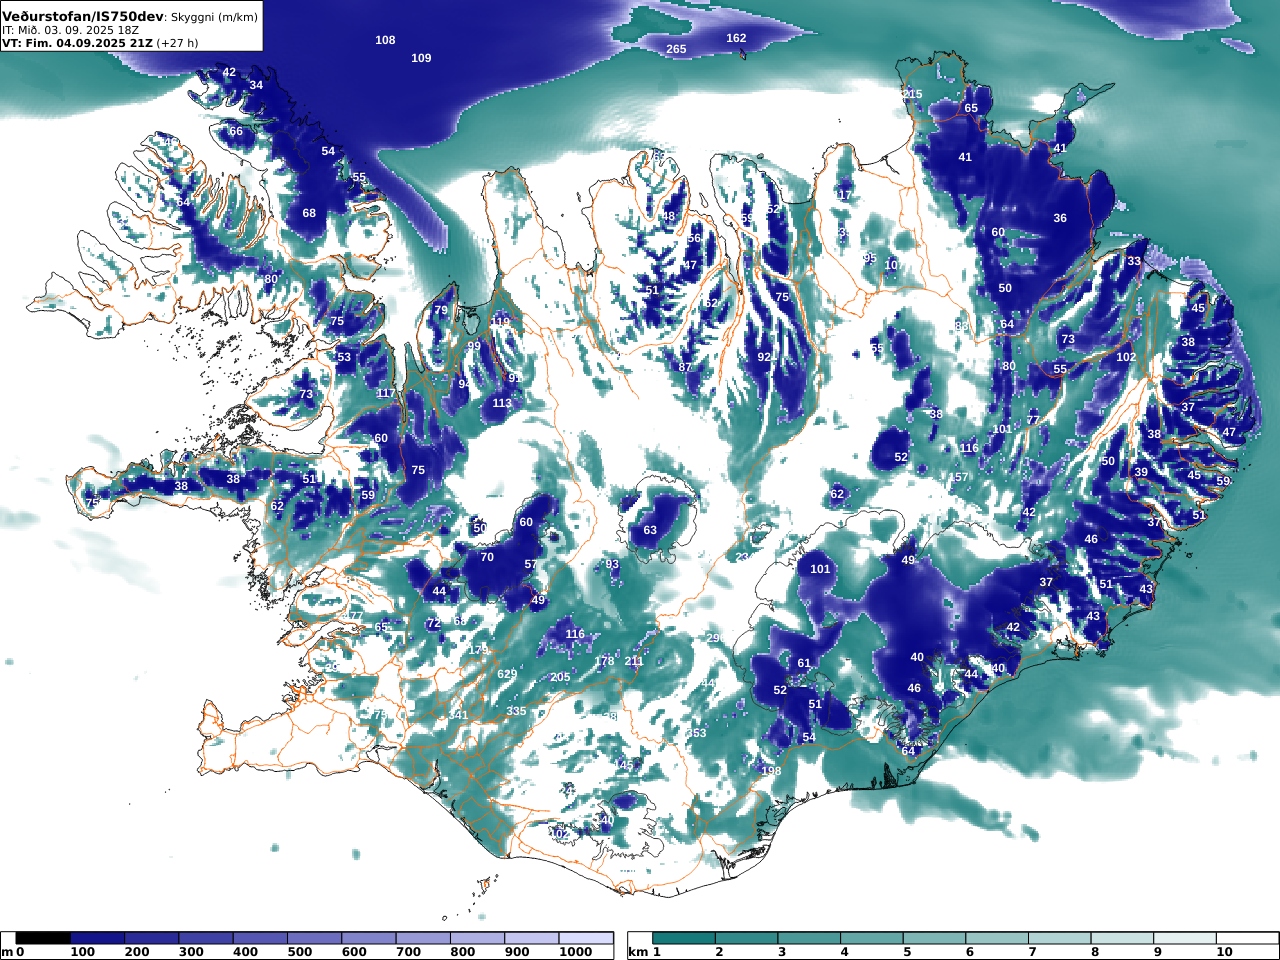
Task: Click the '205' visibility value
Action: click(560, 677)
